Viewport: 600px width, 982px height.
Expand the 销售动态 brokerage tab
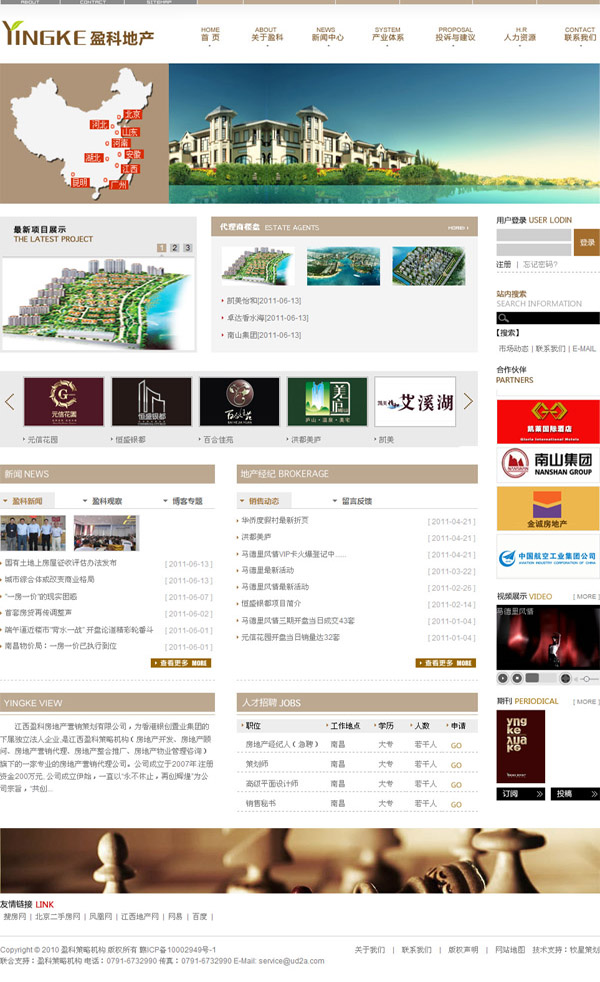tap(263, 501)
